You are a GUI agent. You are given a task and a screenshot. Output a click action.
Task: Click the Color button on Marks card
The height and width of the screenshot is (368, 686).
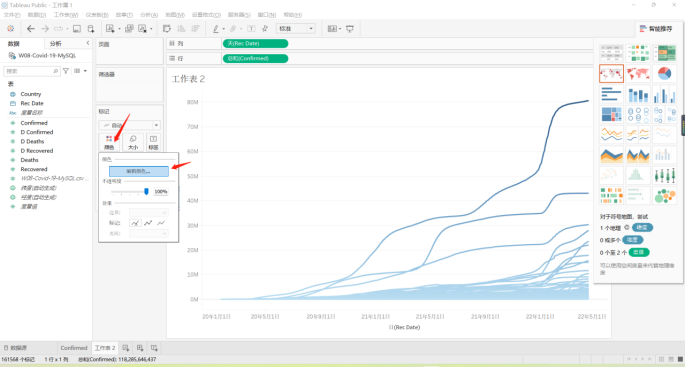coord(109,142)
